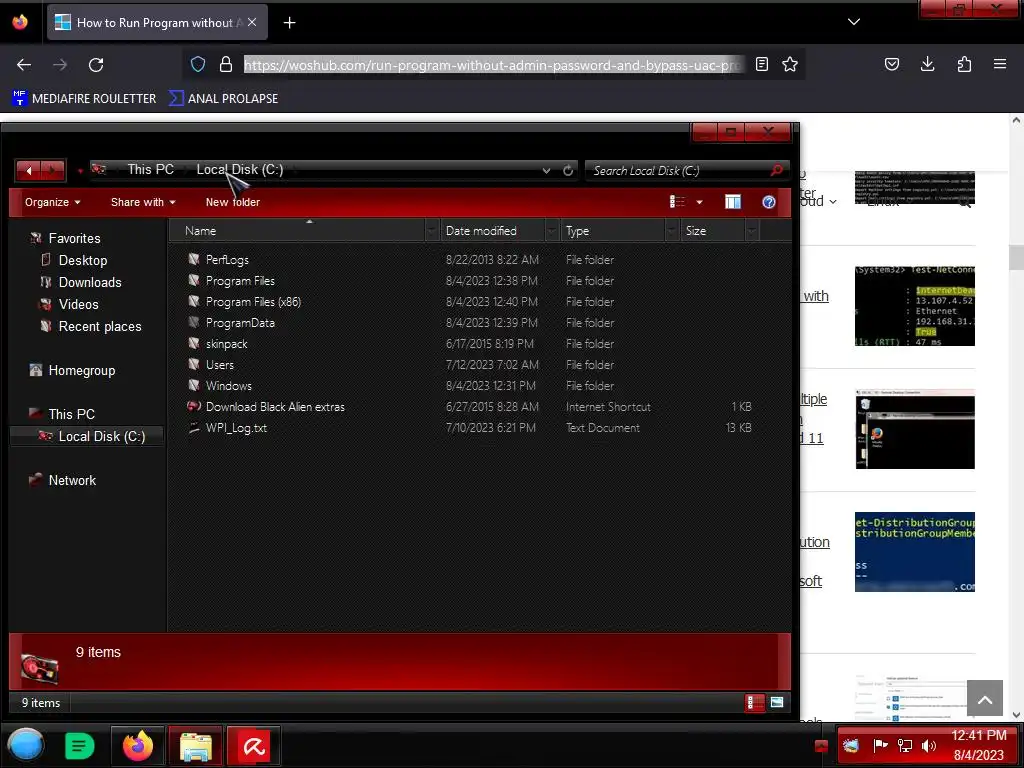The height and width of the screenshot is (768, 1024).
Task: Click the Start orb on taskbar
Action: click(26, 745)
